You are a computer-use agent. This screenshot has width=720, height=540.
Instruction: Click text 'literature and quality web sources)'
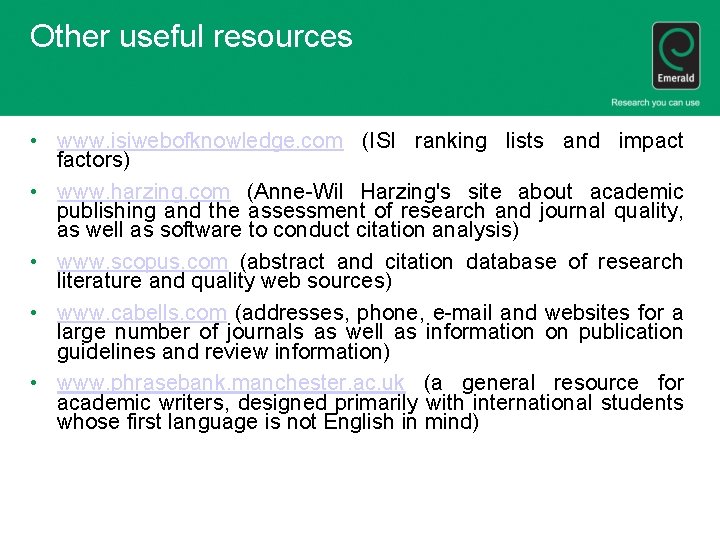(225, 281)
